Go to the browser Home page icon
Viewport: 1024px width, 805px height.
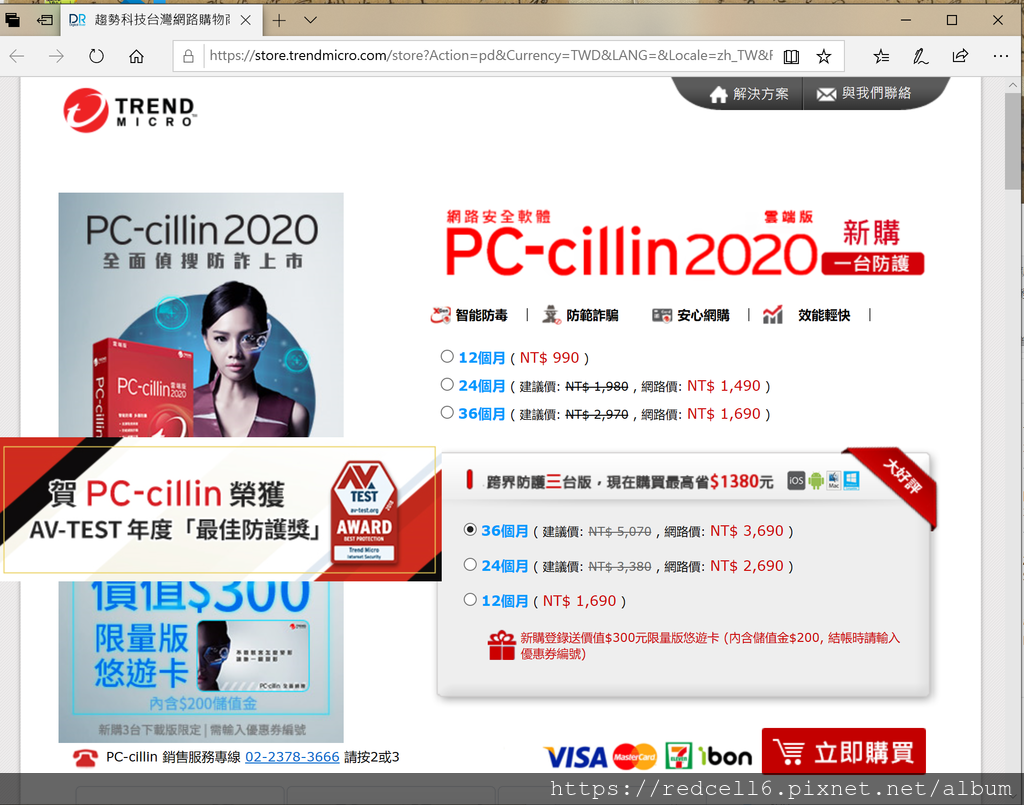point(136,56)
